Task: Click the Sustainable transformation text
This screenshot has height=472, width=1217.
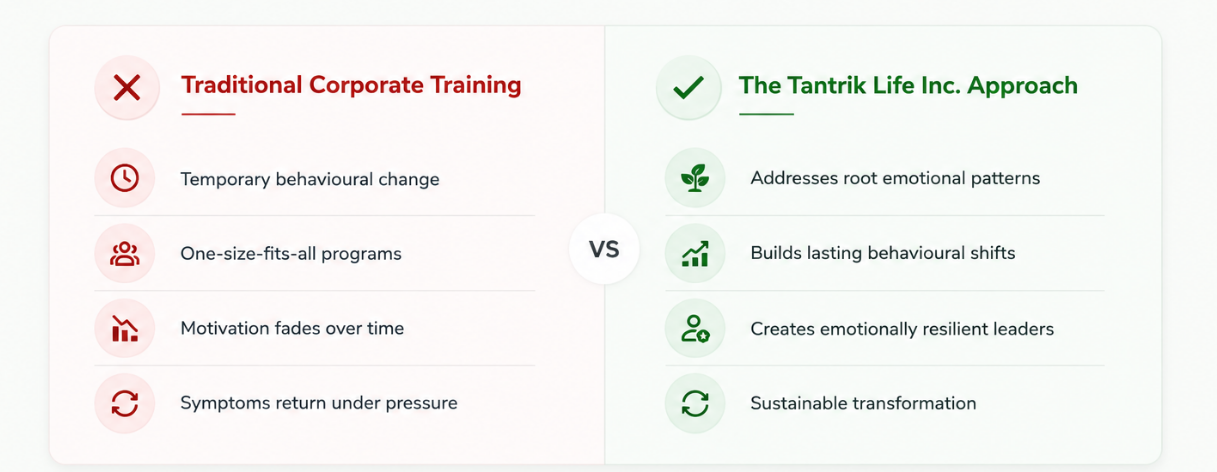Action: (863, 403)
